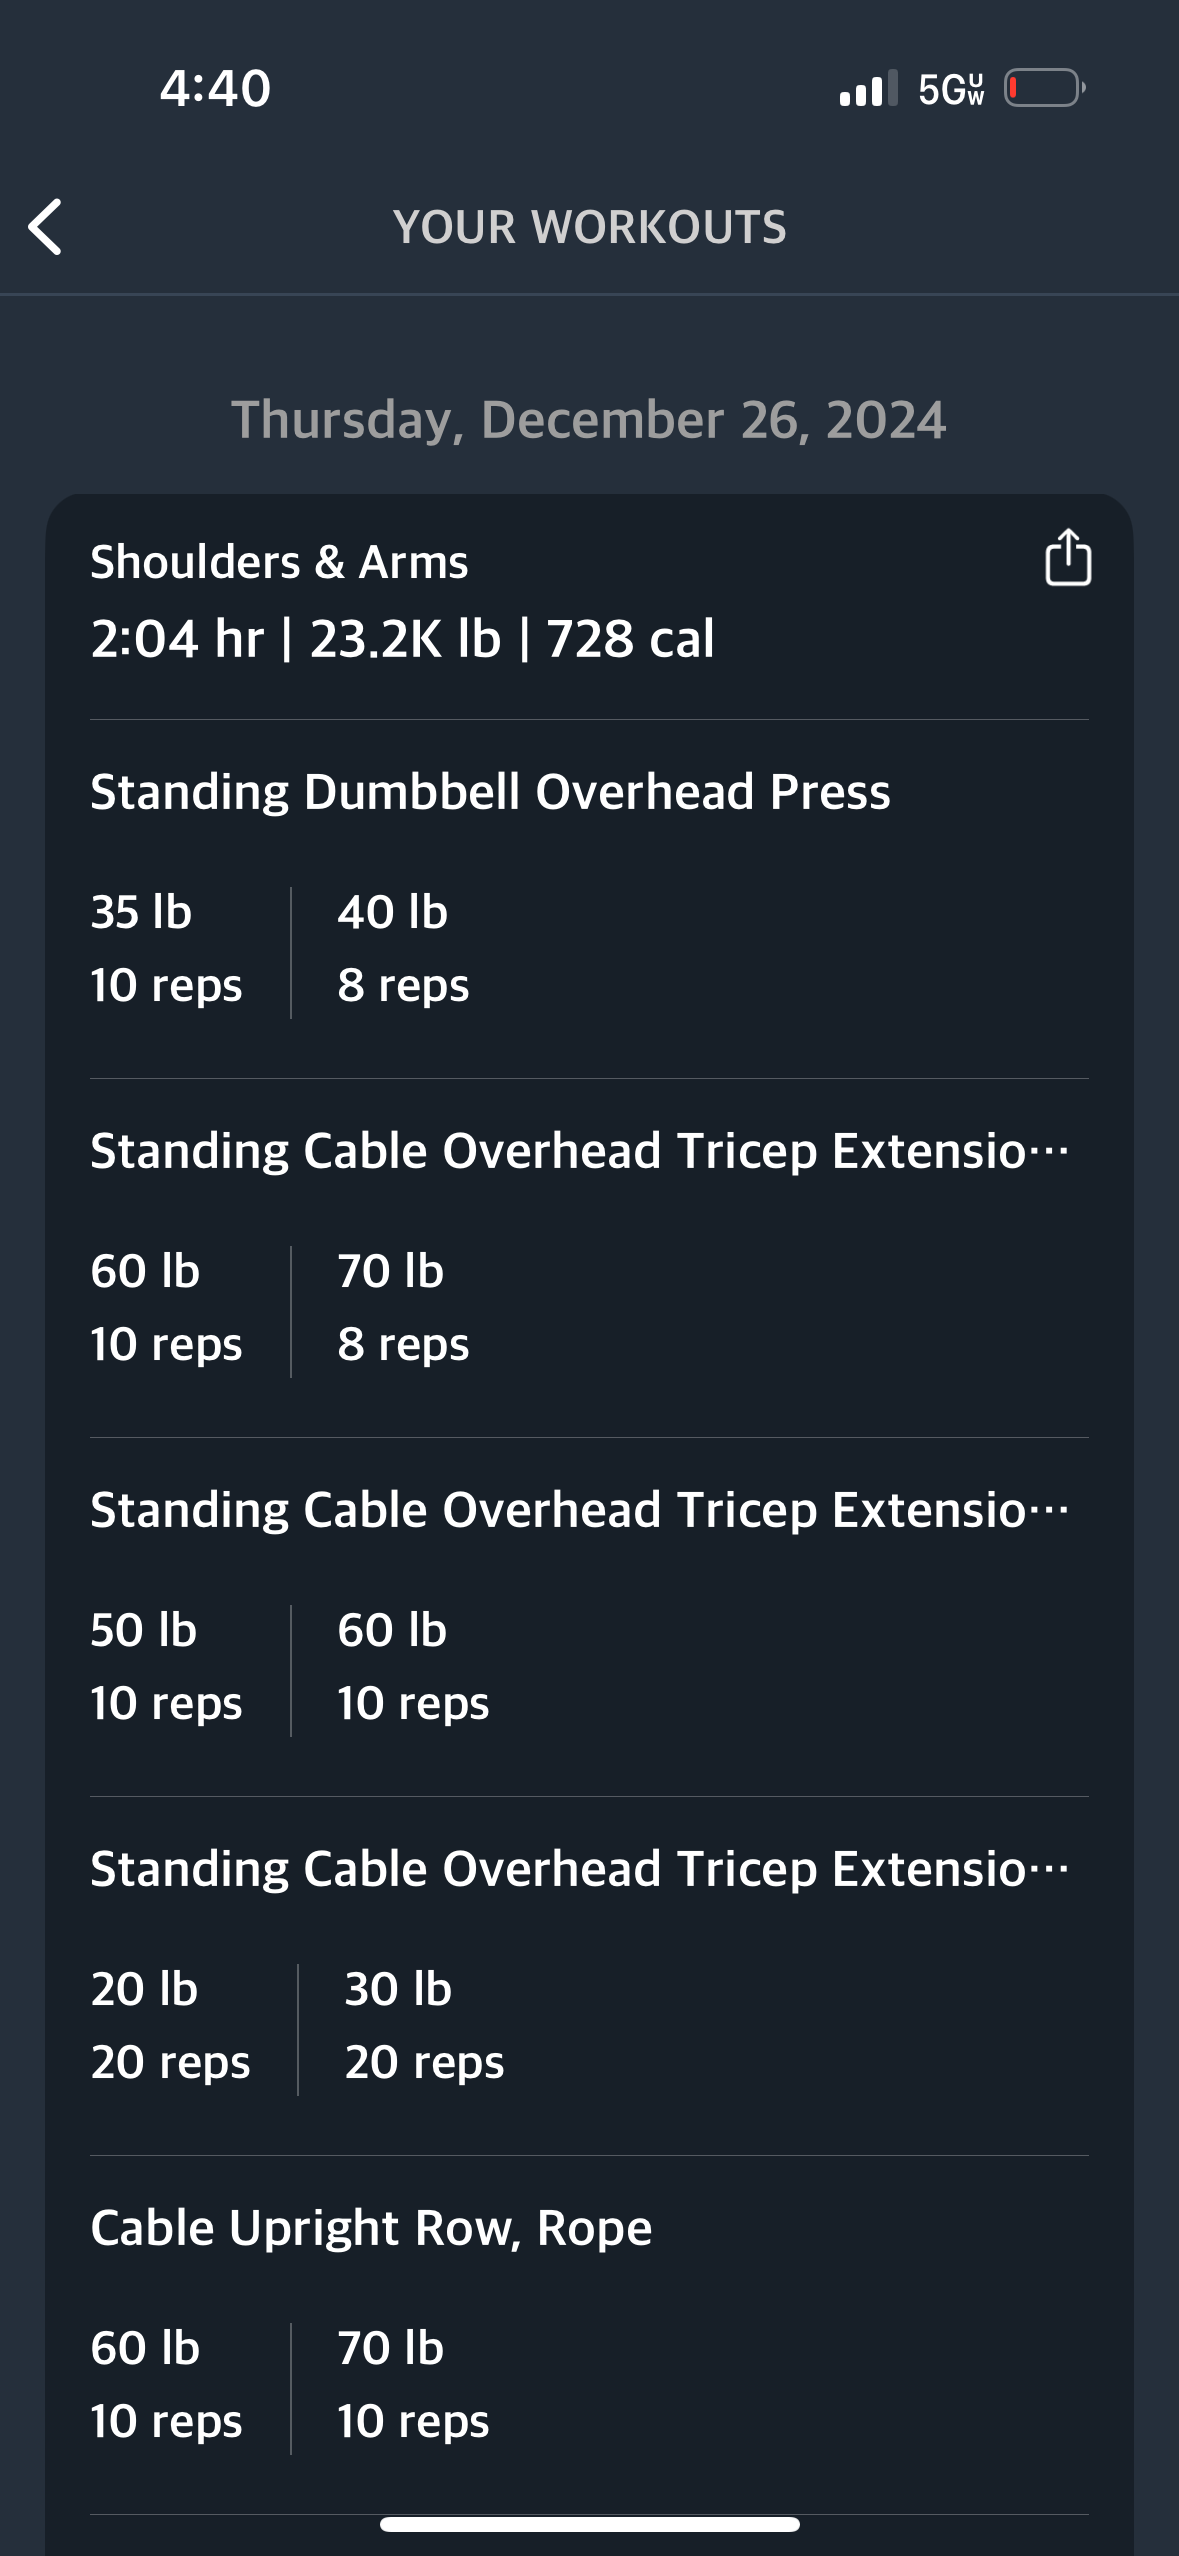Tap the home indicator bar
Image resolution: width=1179 pixels, height=2556 pixels.
click(x=589, y=2524)
